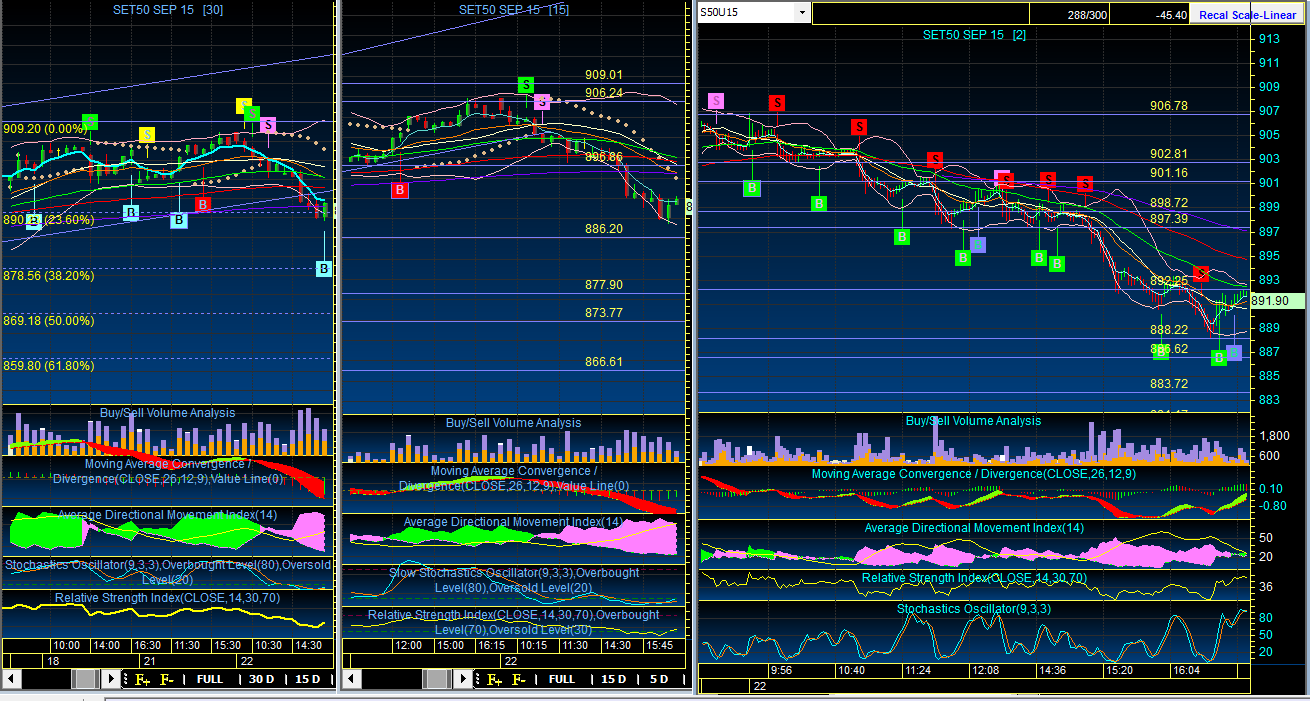Click 883.72 level label in 2-minute chart
The width and height of the screenshot is (1310, 701).
tap(1169, 384)
